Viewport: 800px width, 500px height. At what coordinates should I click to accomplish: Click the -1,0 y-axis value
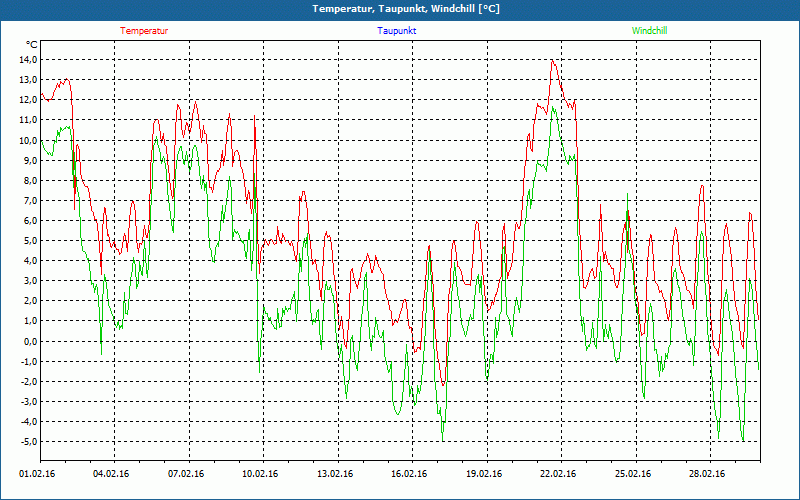pyautogui.click(x=29, y=361)
